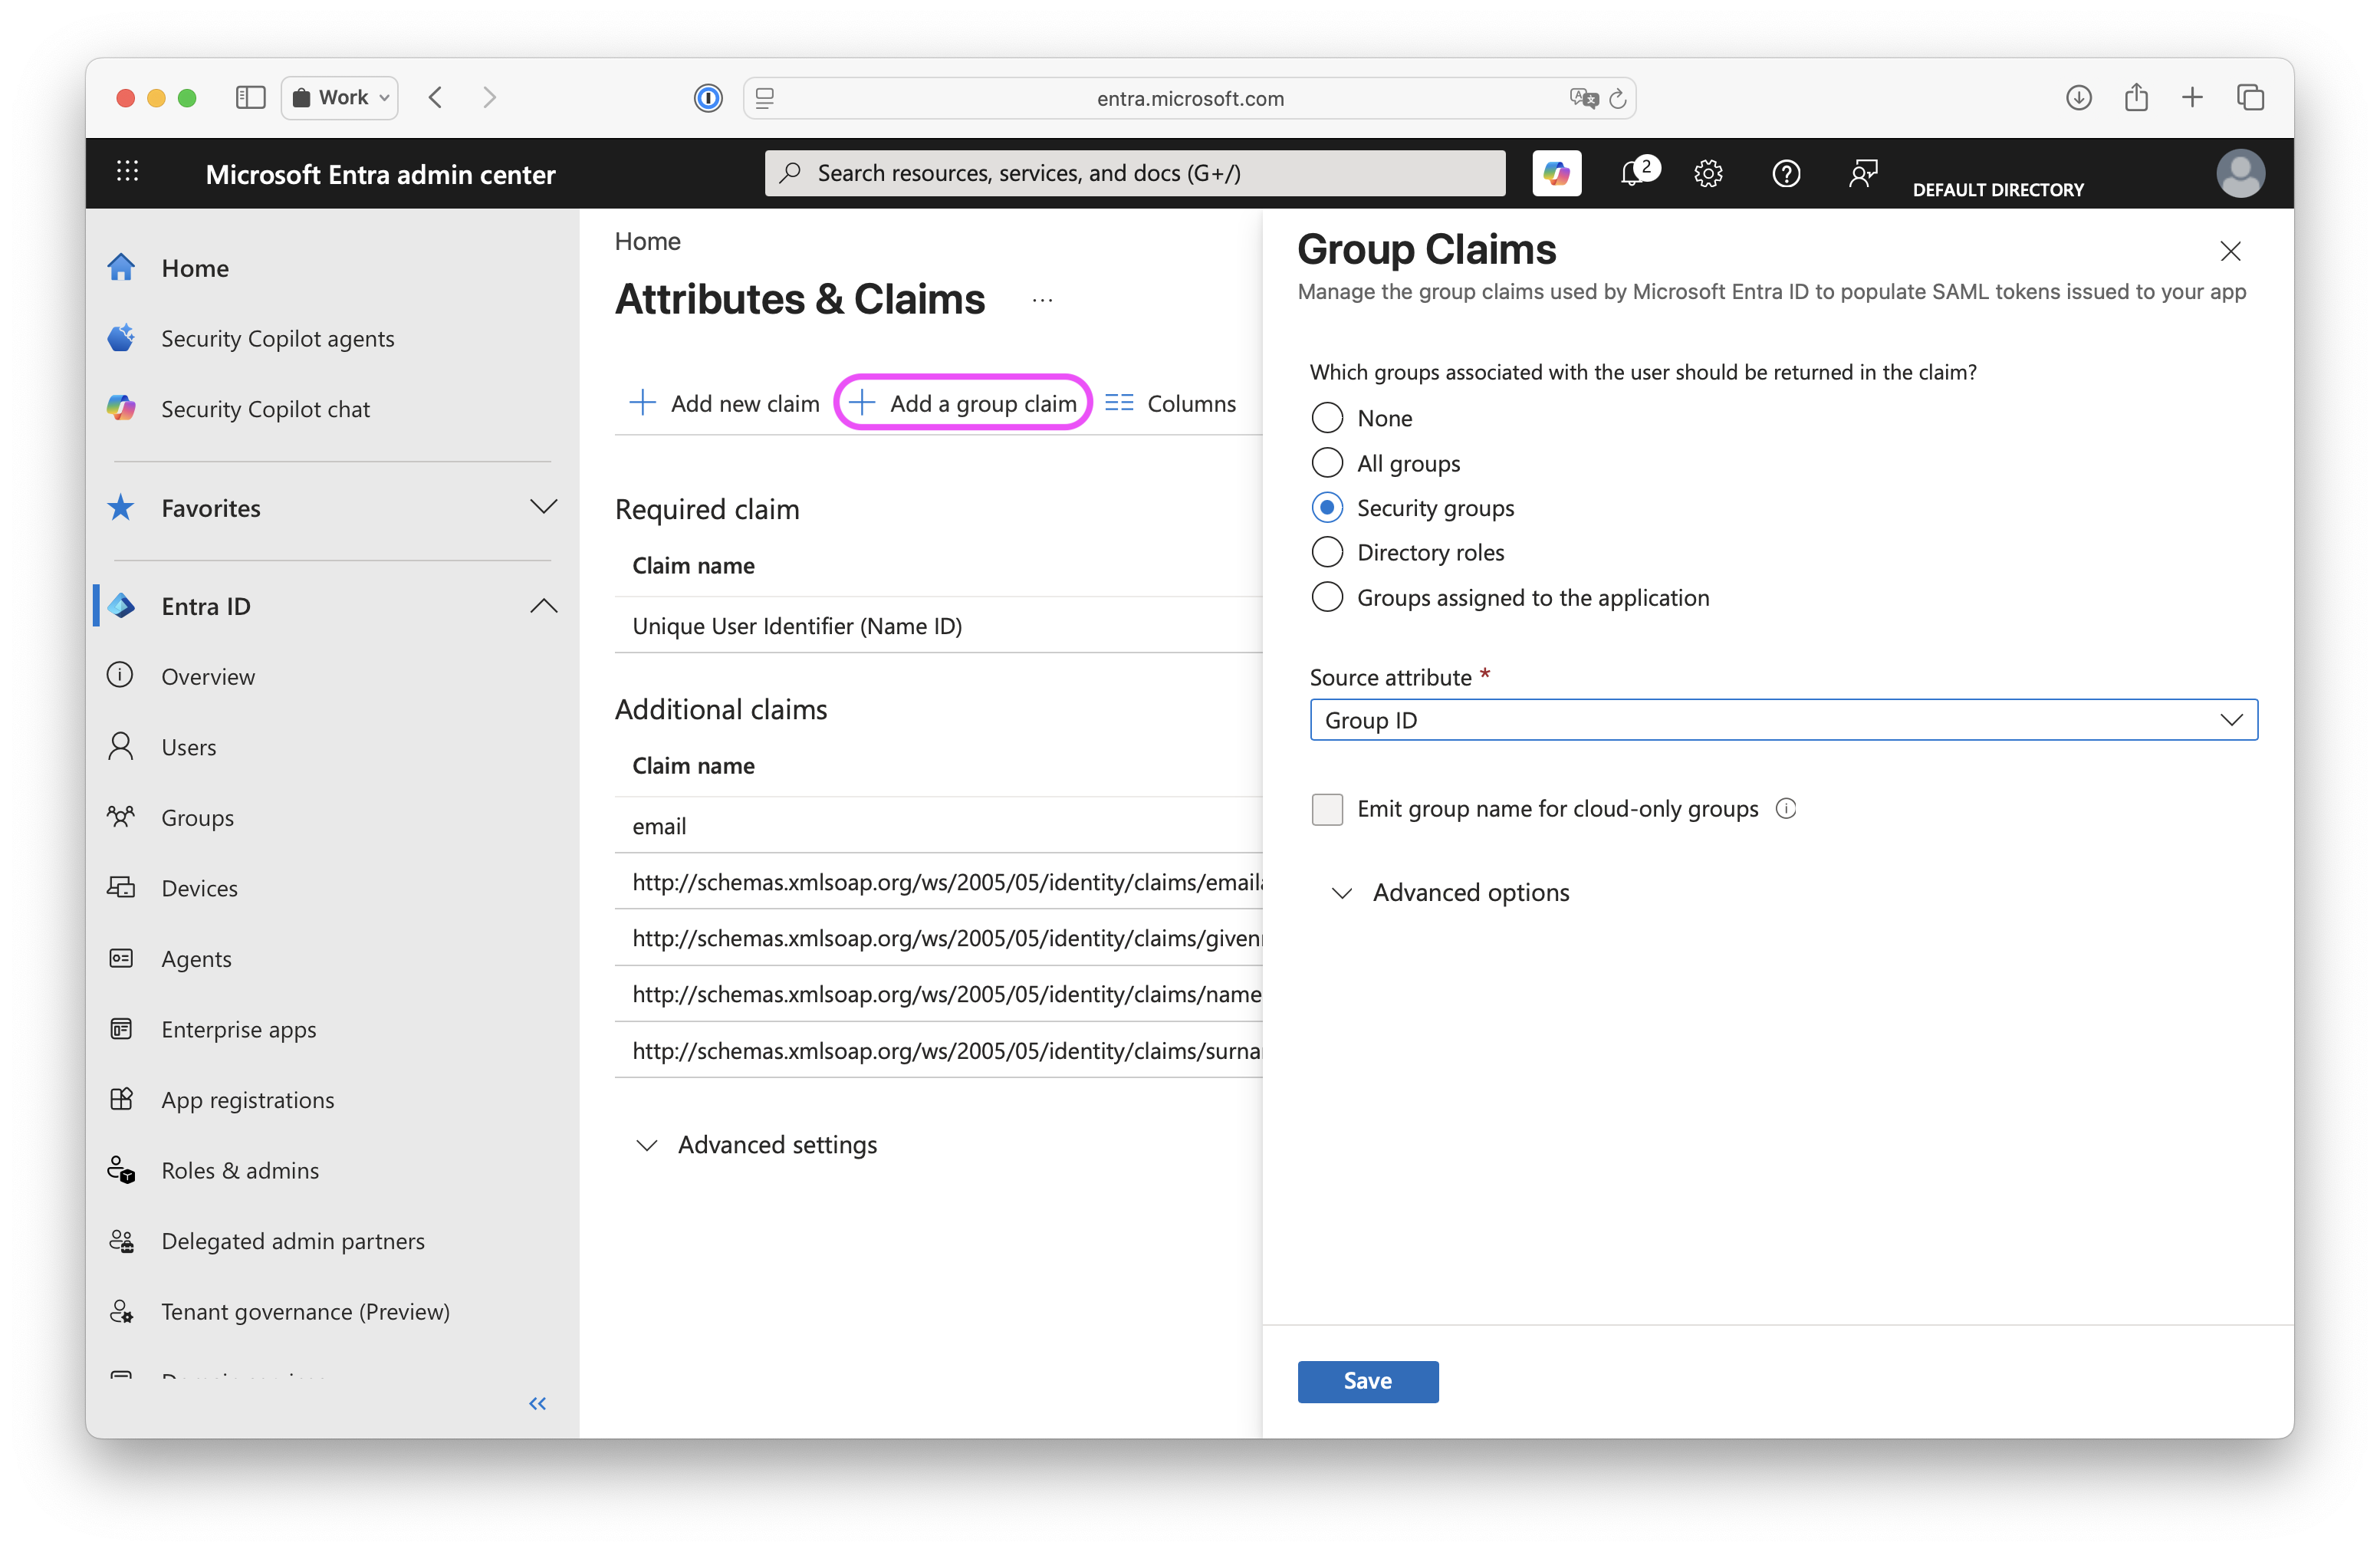Open the Source attribute Group ID dropdown
The width and height of the screenshot is (2380, 1552).
click(1783, 719)
